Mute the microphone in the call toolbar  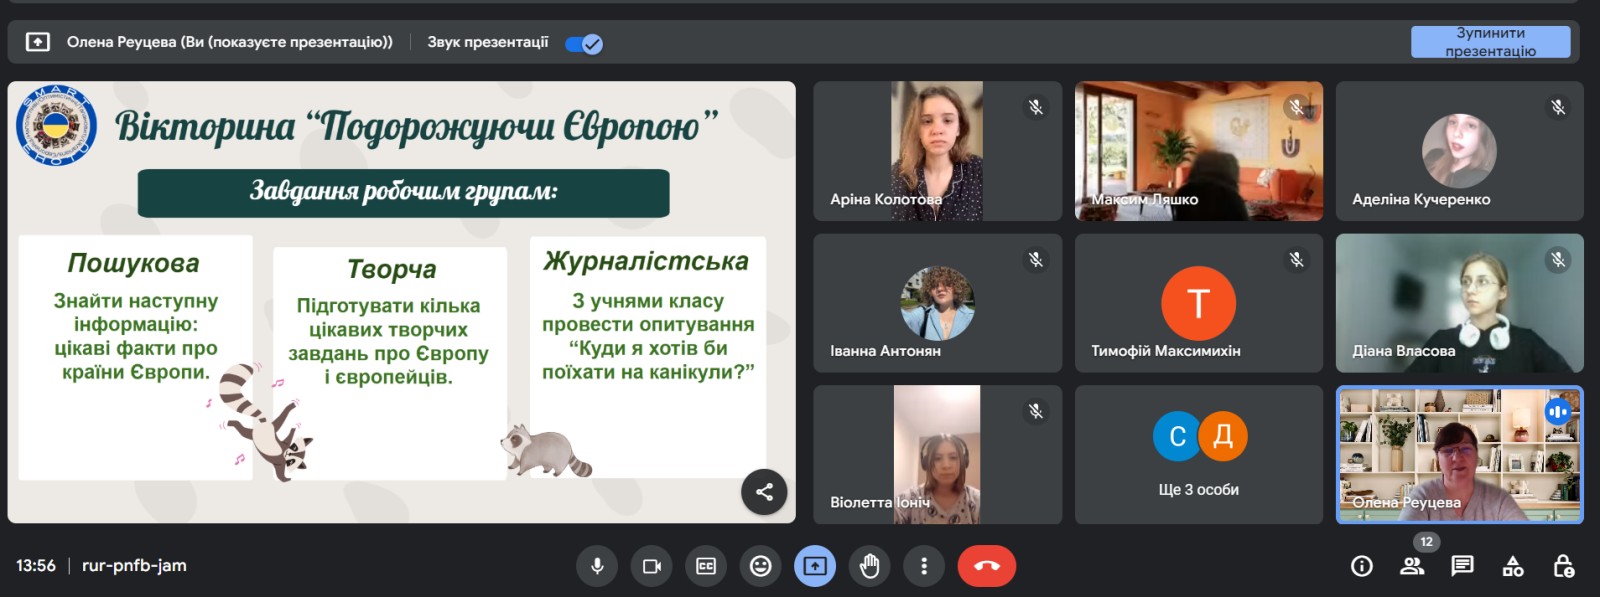click(597, 566)
